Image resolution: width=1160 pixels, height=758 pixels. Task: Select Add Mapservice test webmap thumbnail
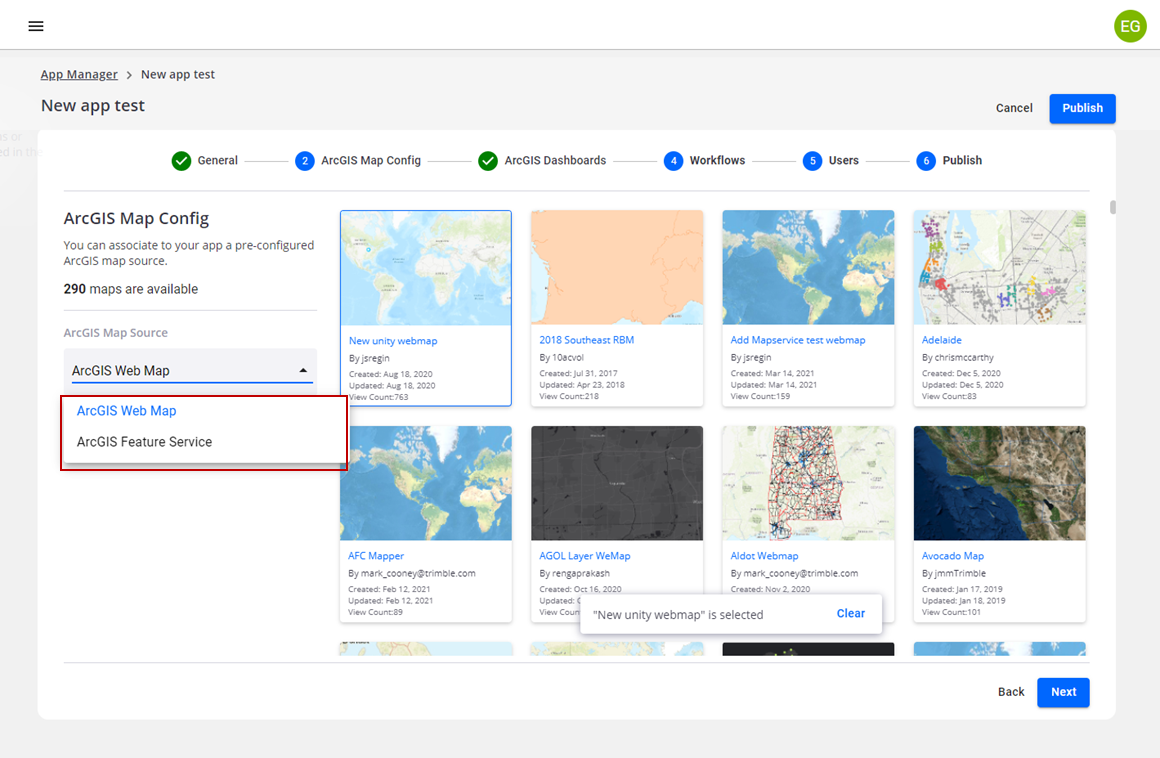808,268
